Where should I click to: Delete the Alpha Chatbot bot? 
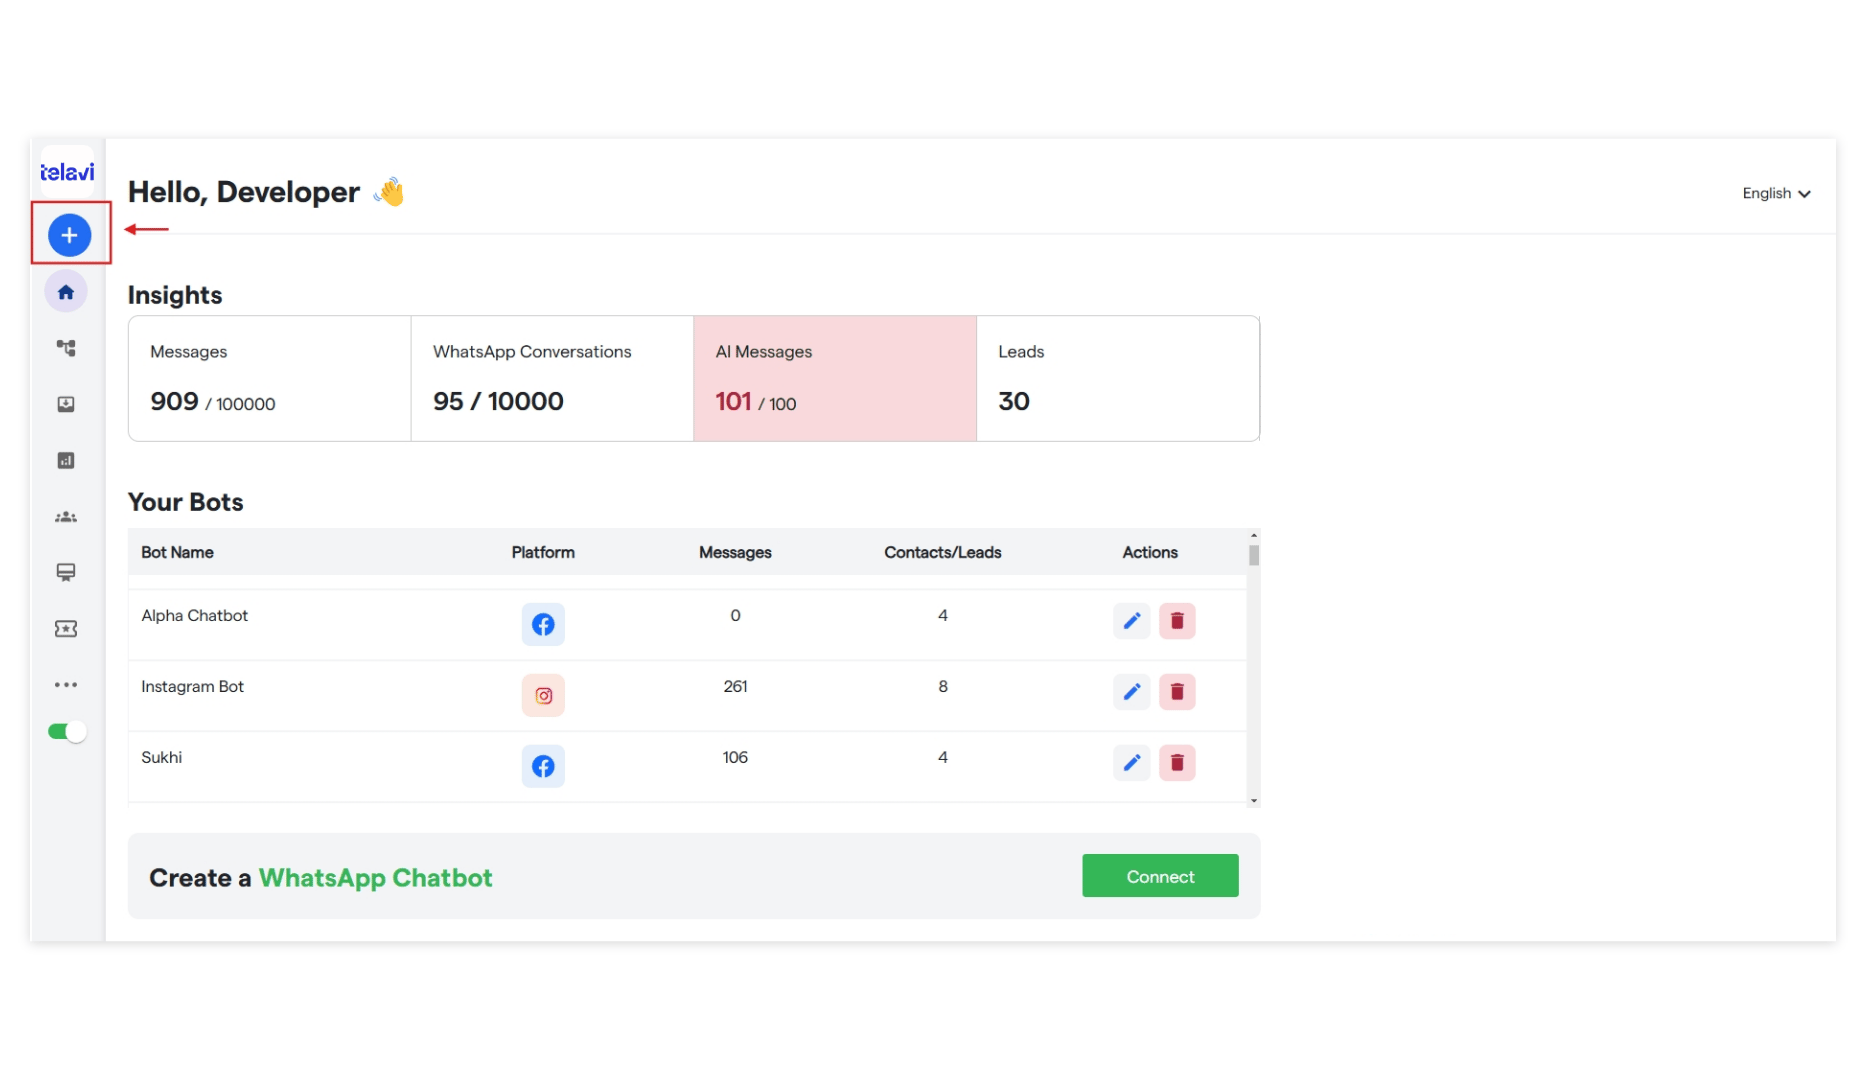pos(1177,621)
